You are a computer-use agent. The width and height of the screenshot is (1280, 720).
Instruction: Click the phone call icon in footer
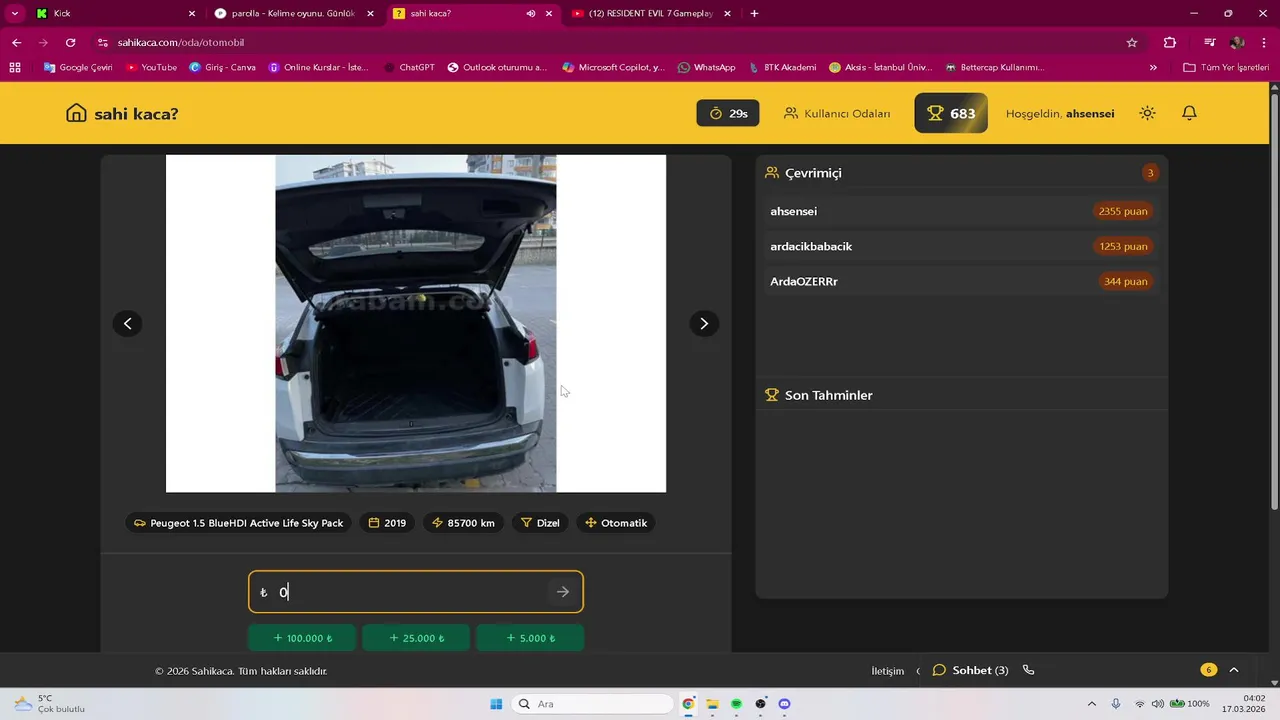coord(1029,670)
